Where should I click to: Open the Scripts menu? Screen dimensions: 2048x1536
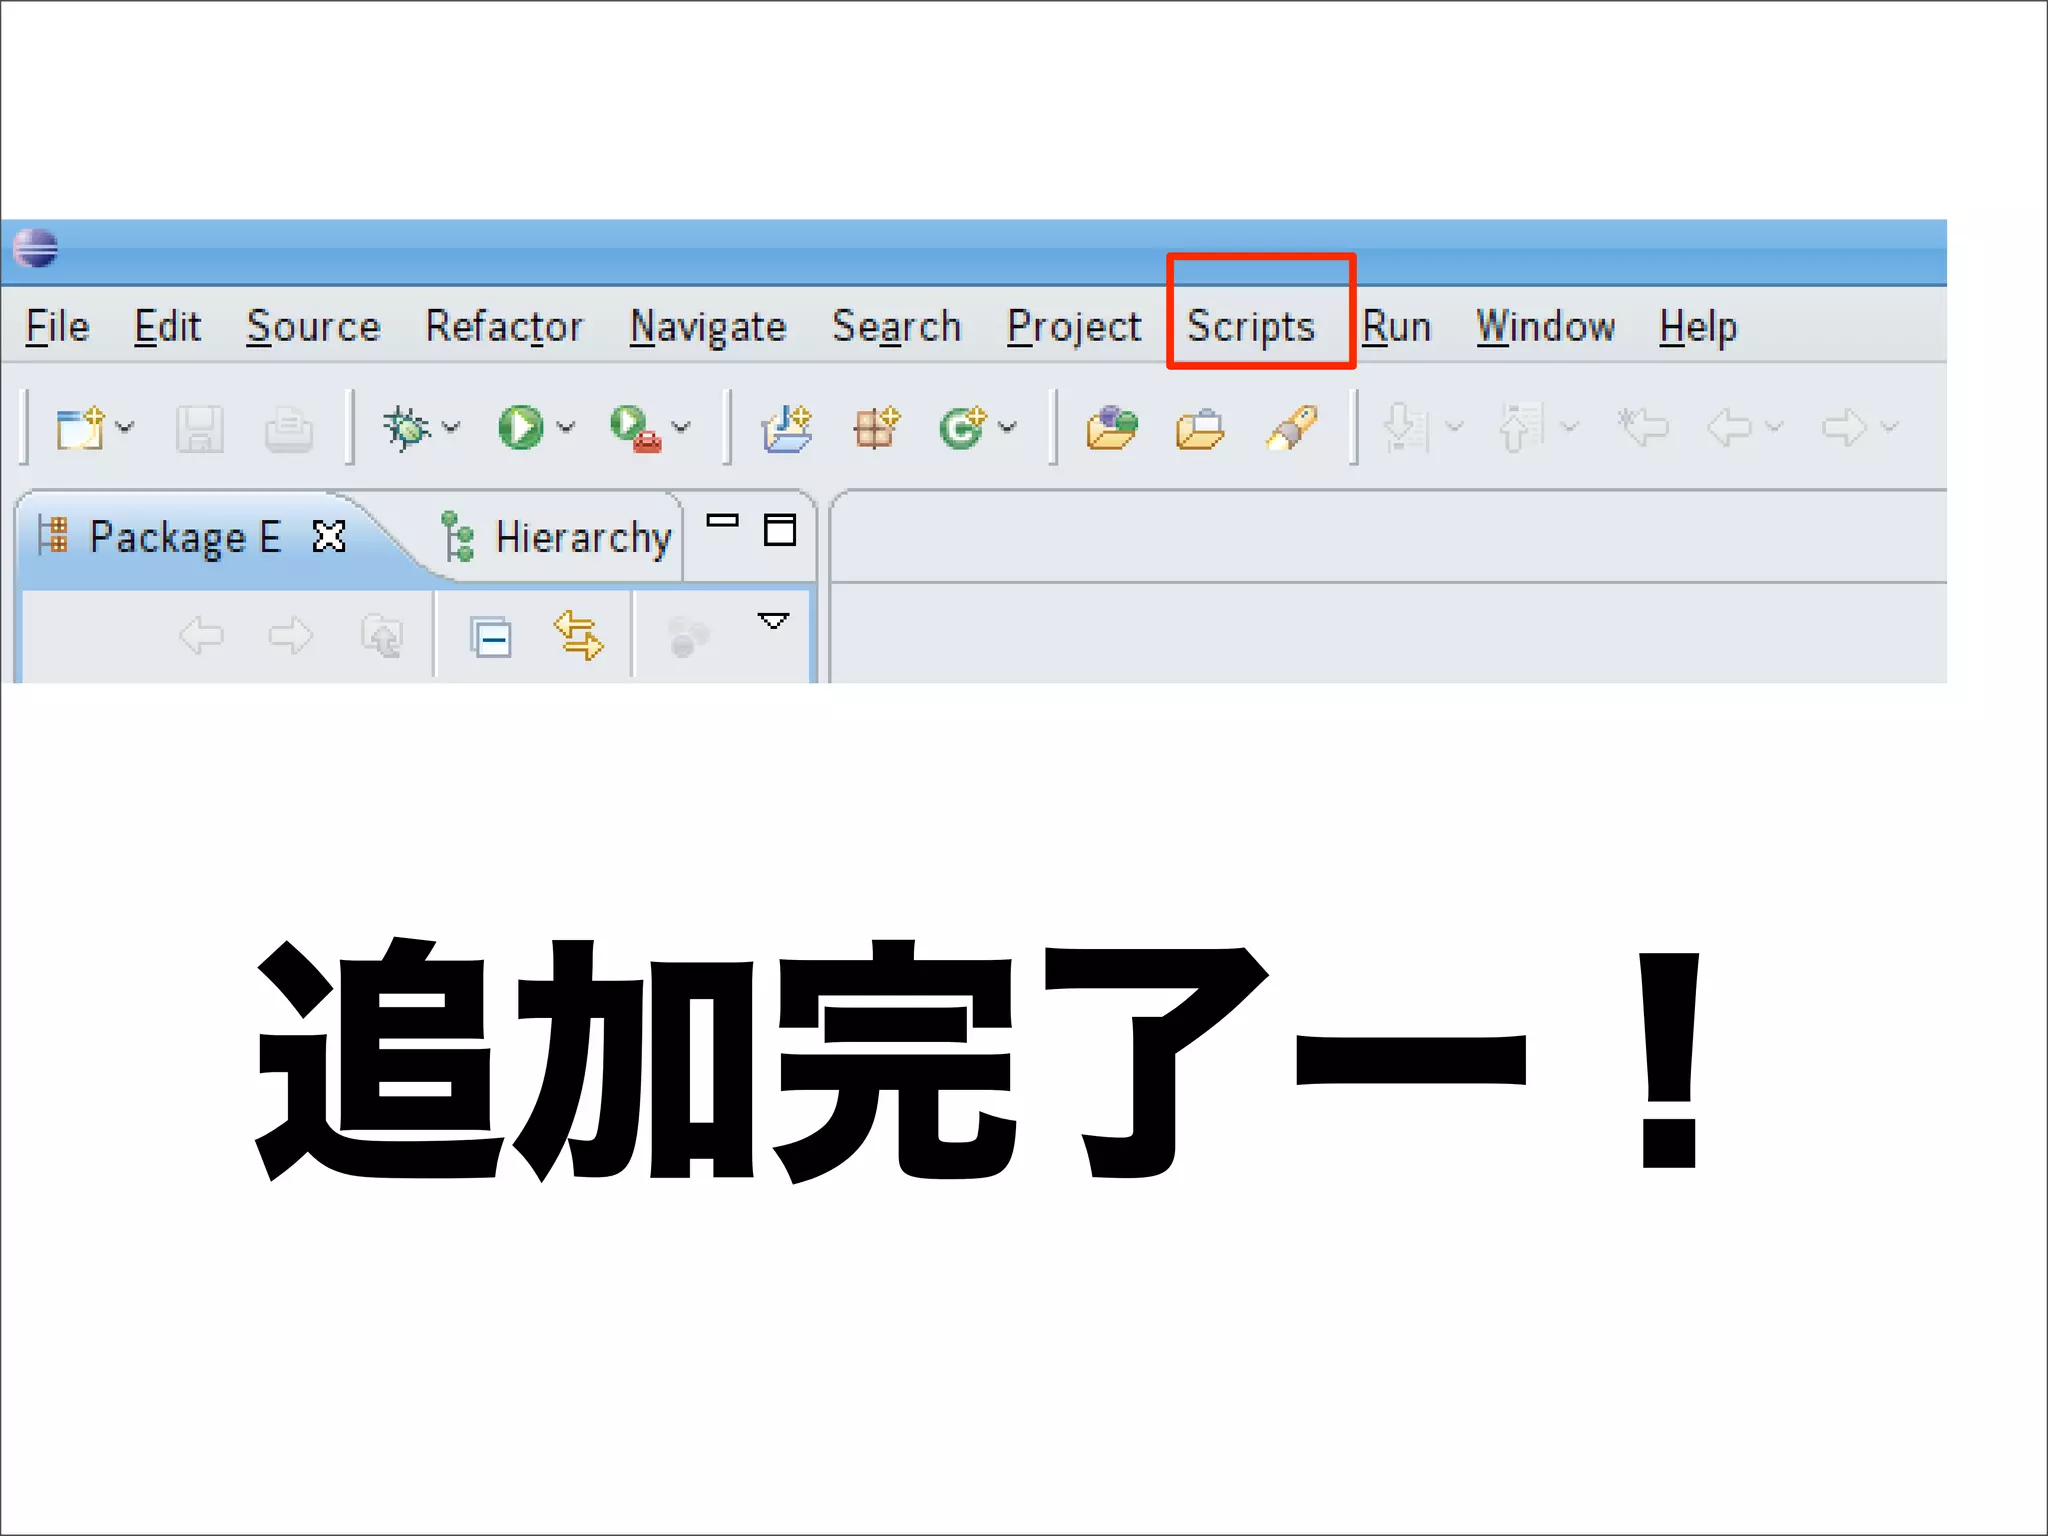(x=1250, y=327)
